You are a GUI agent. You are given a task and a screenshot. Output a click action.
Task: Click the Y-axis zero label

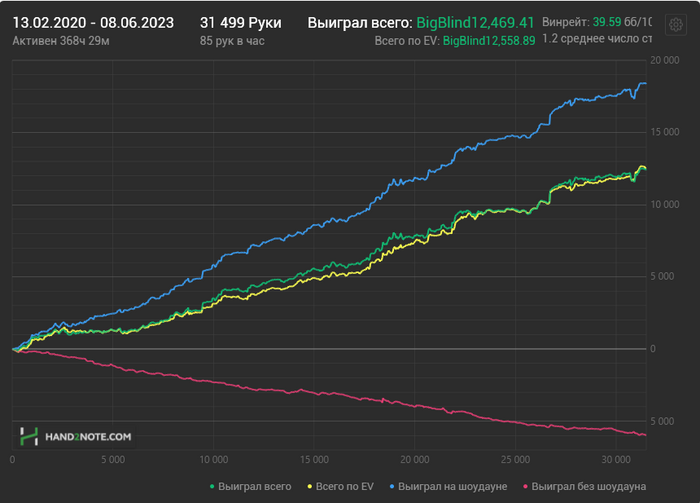(x=653, y=349)
